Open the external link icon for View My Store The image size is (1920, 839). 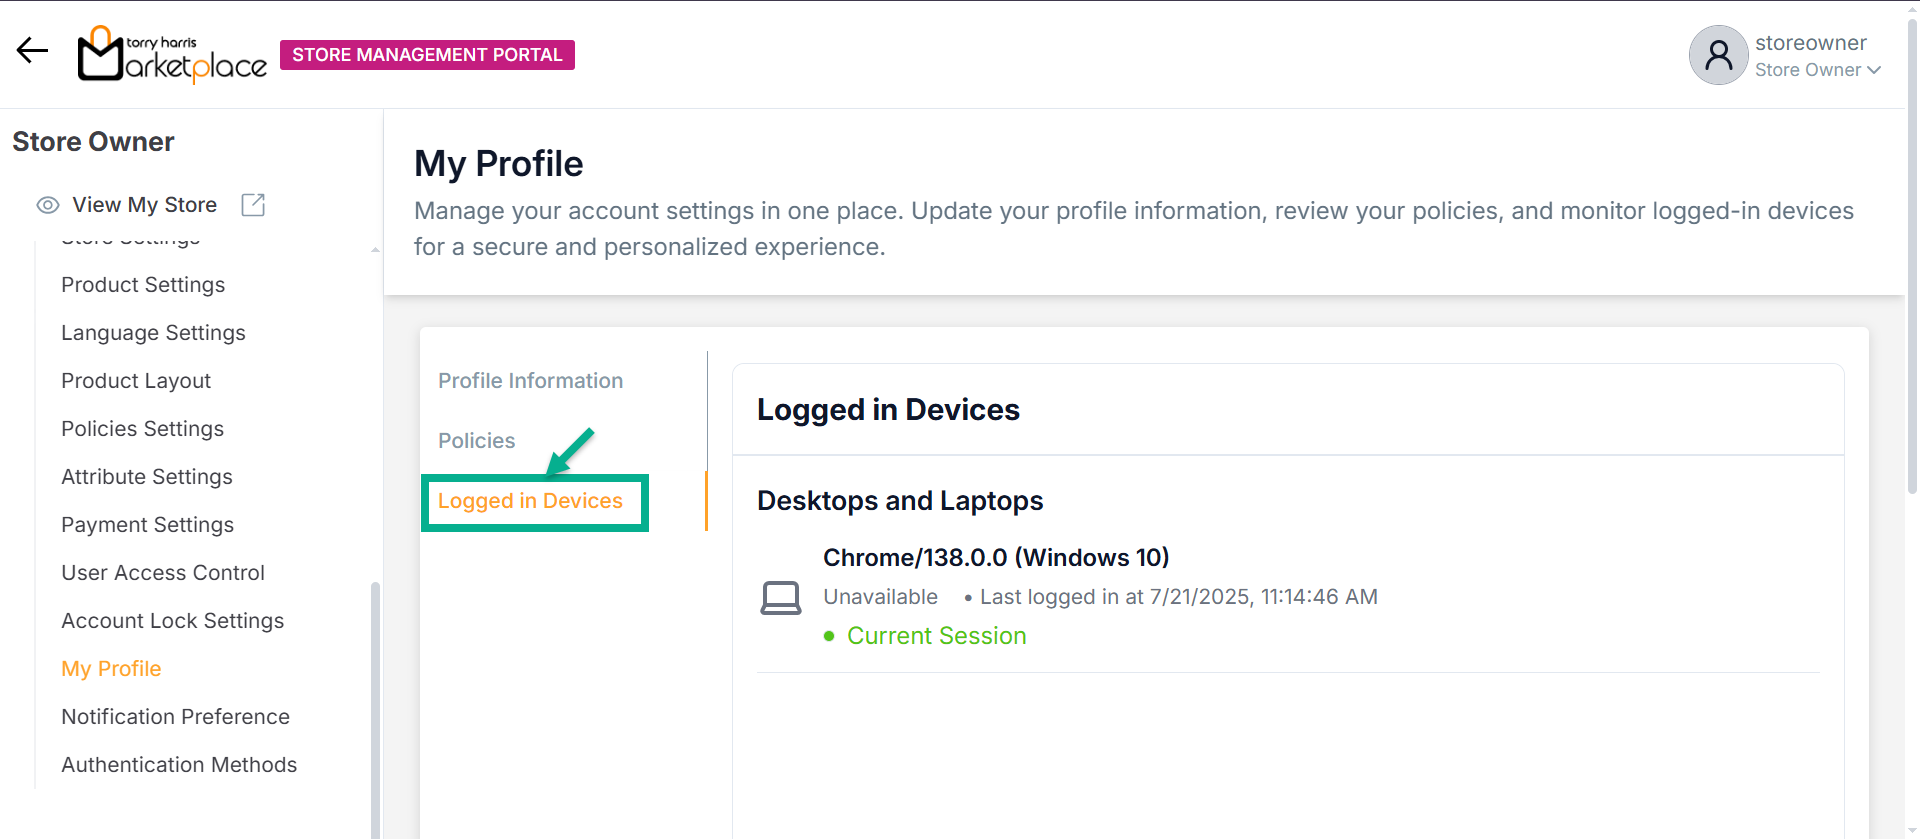tap(253, 205)
